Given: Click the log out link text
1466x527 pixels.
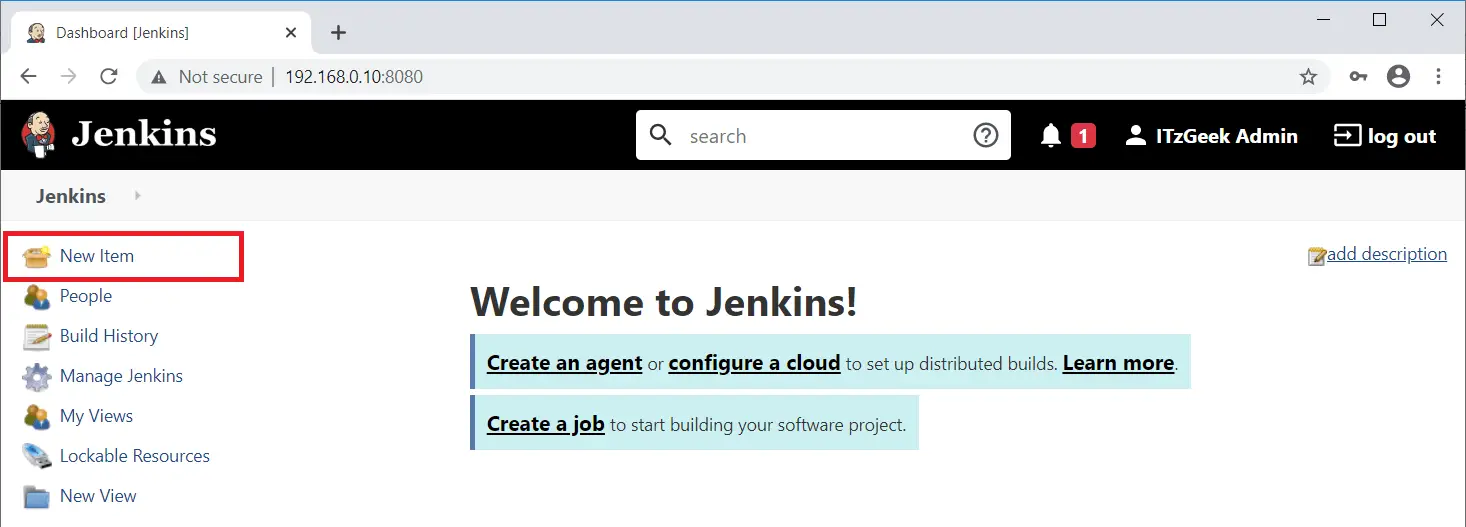Looking at the screenshot, I should click(1402, 137).
